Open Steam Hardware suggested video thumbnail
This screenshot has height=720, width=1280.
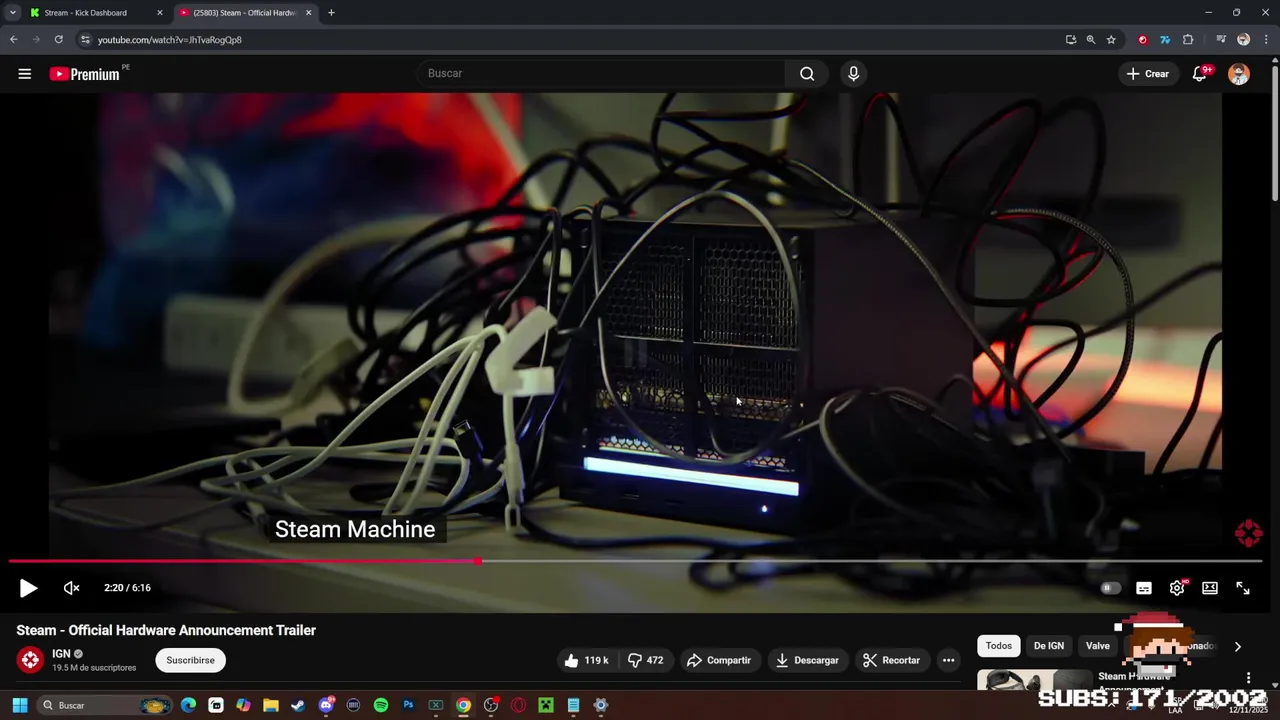[1034, 680]
